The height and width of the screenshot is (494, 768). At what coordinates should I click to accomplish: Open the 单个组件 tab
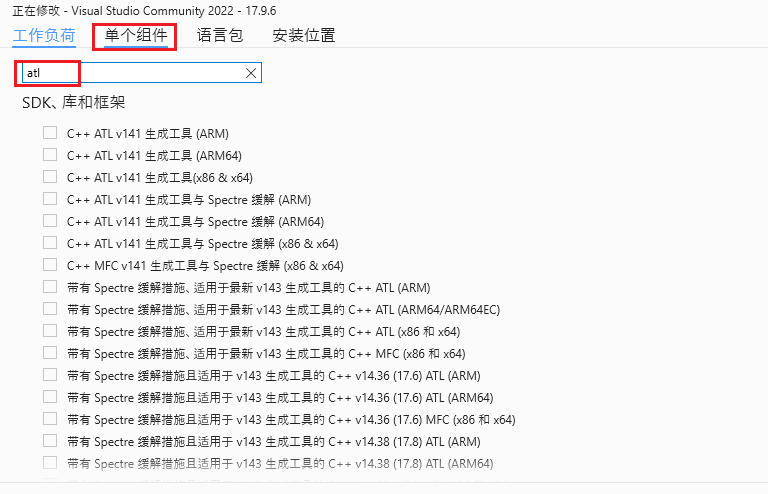click(136, 35)
